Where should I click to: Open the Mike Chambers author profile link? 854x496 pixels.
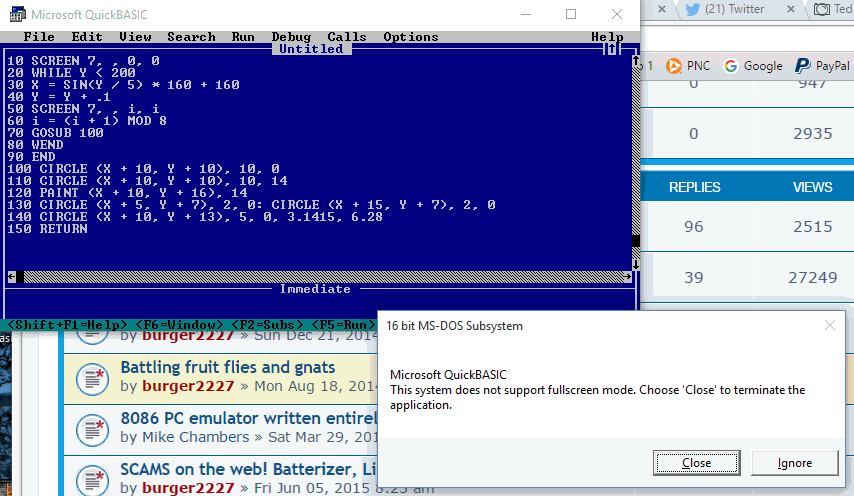pos(196,437)
